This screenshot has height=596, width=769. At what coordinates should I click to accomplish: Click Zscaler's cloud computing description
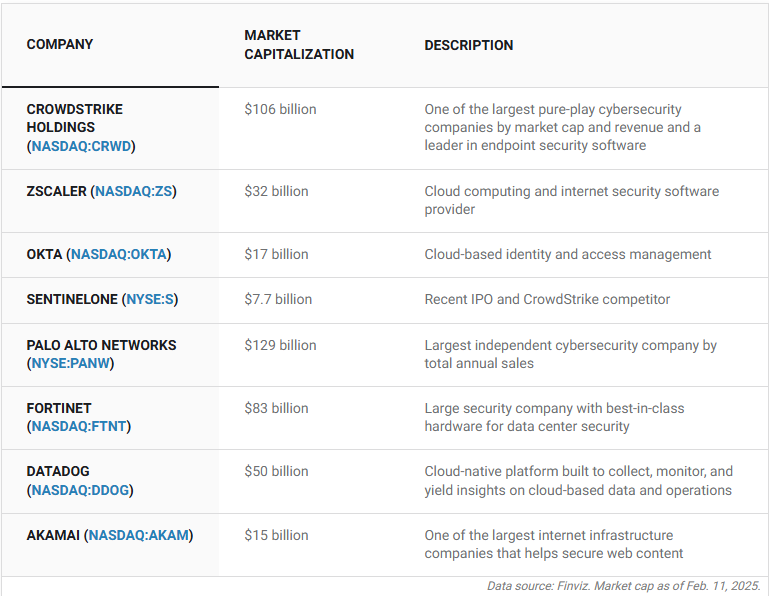pos(572,200)
